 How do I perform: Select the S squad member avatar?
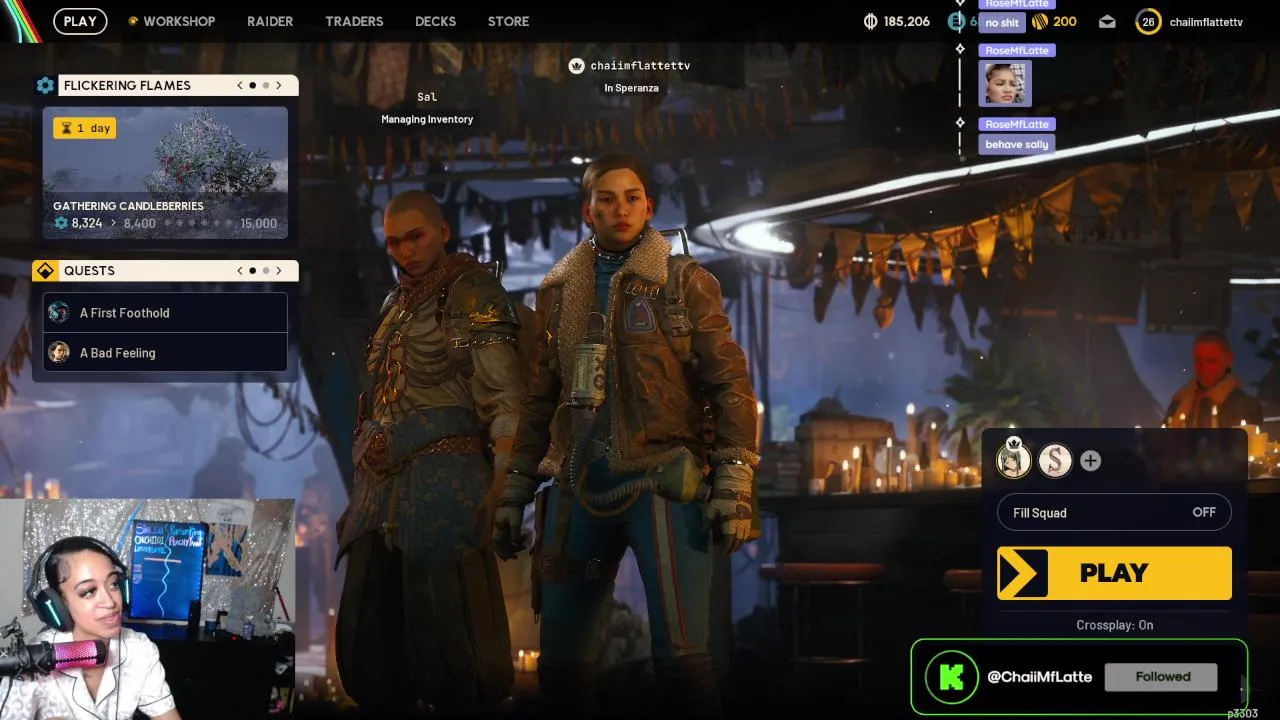click(x=1055, y=460)
